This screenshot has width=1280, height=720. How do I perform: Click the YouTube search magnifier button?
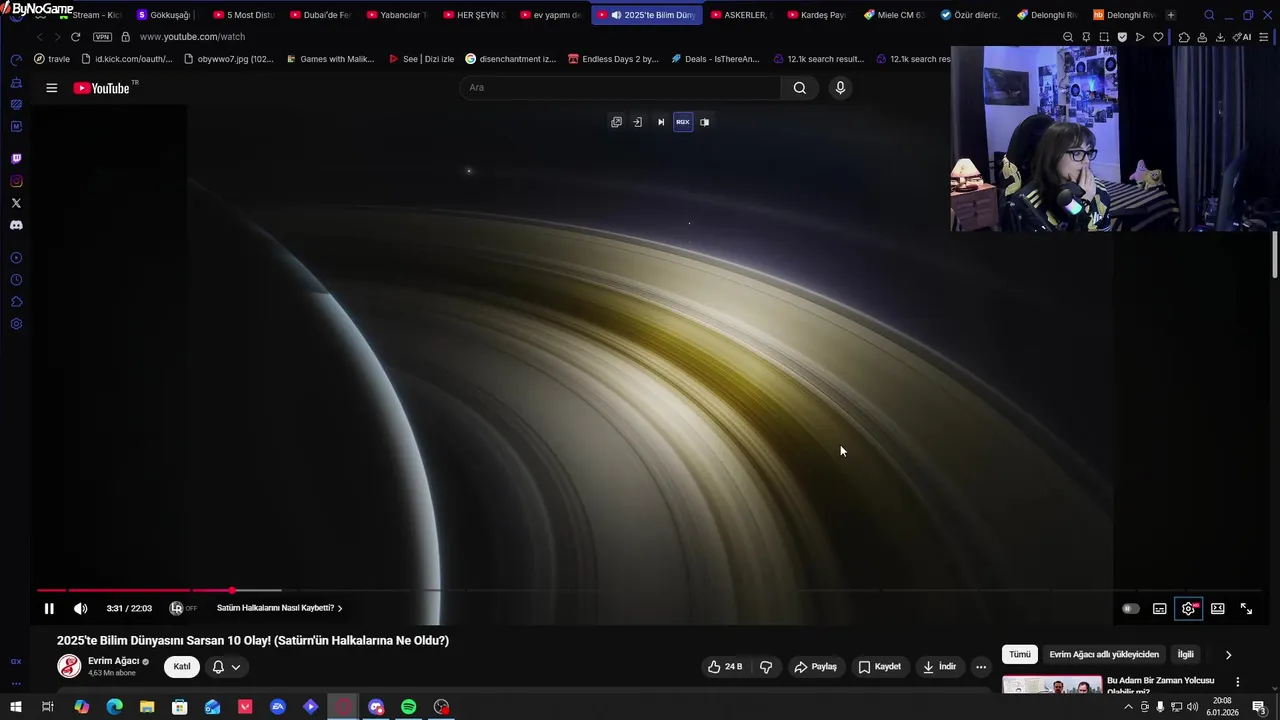(800, 88)
